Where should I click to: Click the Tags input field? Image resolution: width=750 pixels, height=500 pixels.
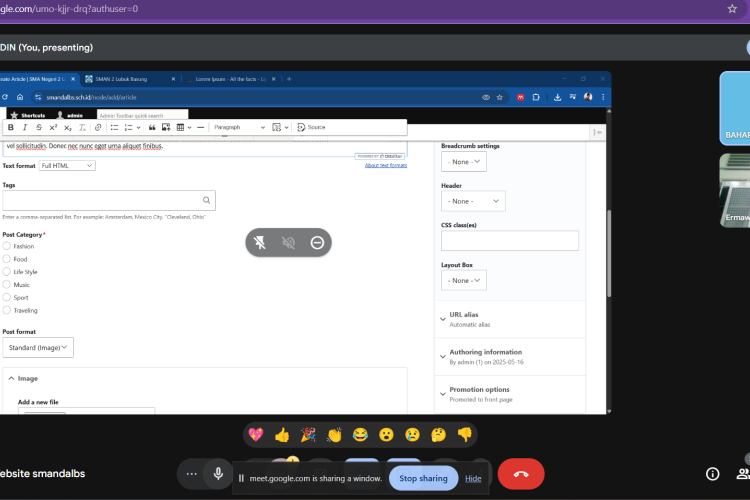click(108, 200)
